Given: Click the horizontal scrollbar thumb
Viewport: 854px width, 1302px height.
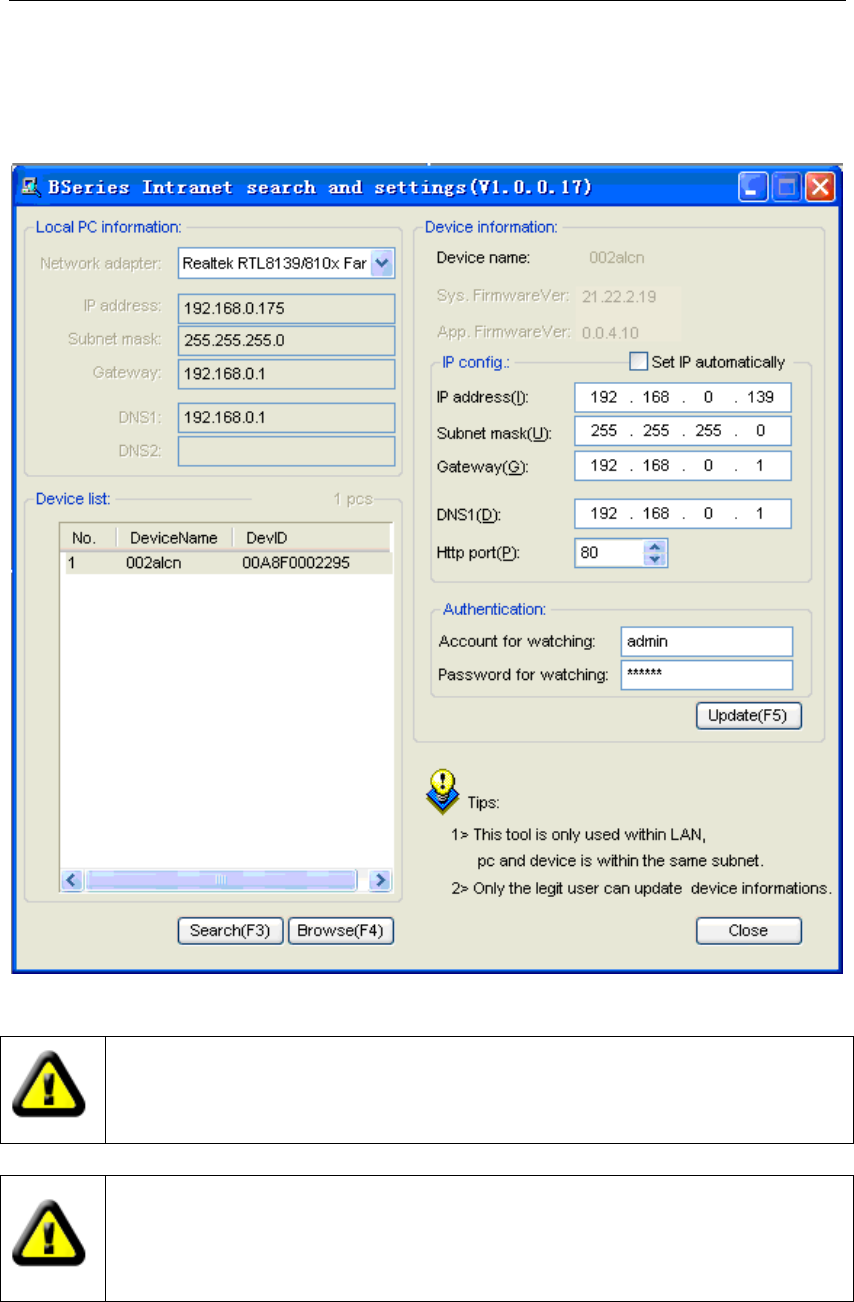Looking at the screenshot, I should (220, 880).
